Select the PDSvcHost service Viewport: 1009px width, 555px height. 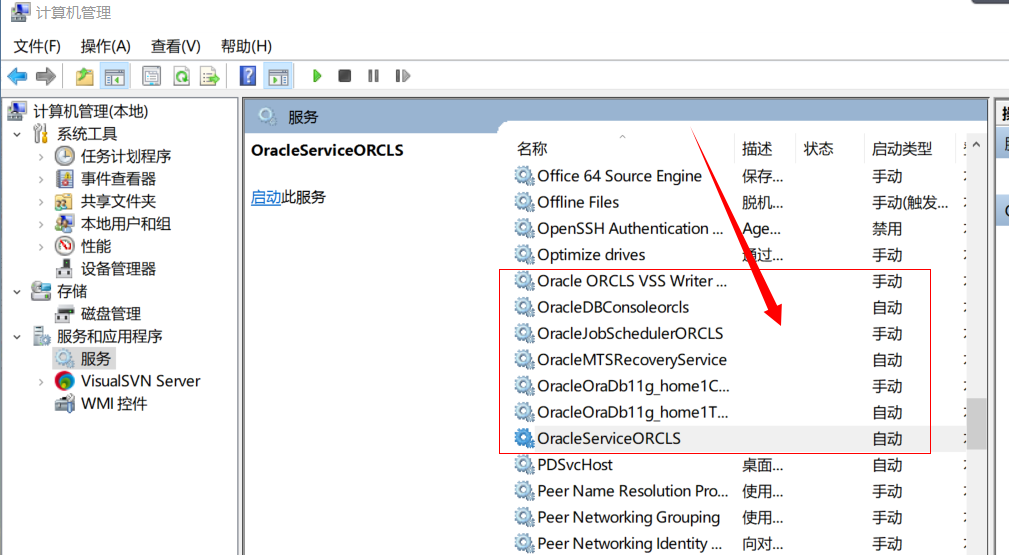575,465
